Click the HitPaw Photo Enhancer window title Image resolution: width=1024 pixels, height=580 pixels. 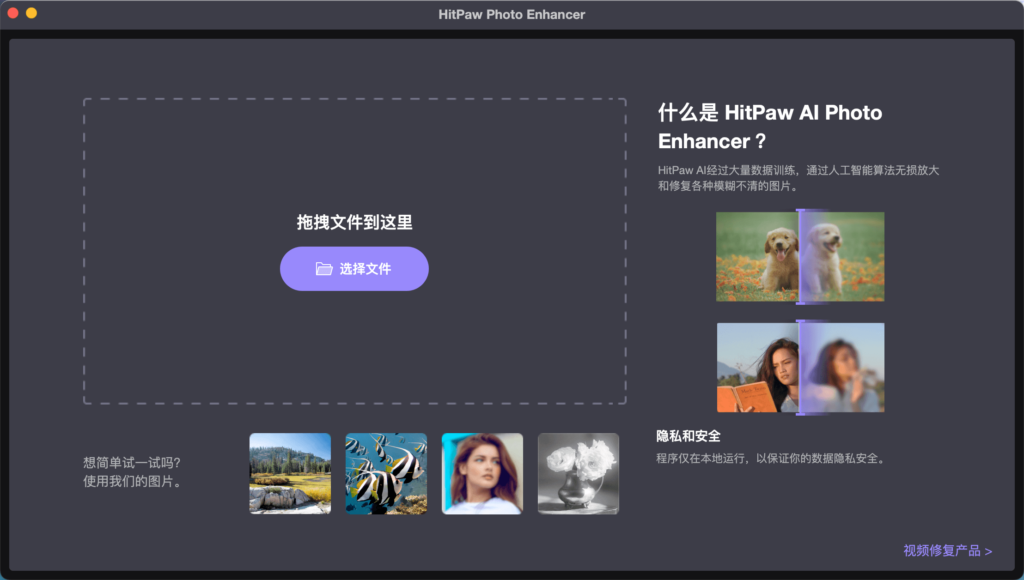point(511,14)
